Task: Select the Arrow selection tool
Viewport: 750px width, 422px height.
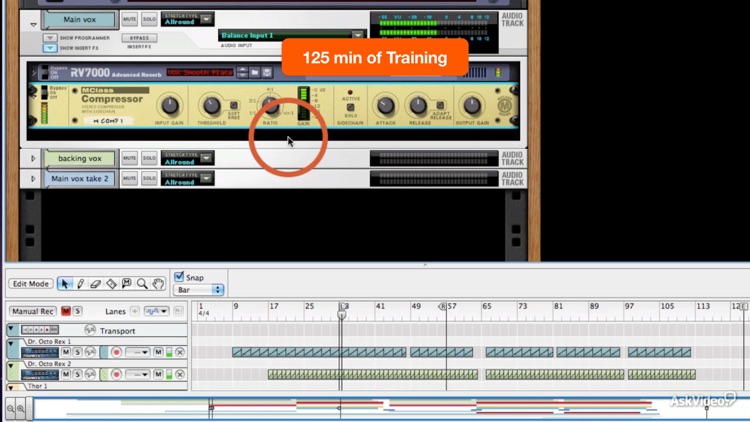Action: pos(65,284)
